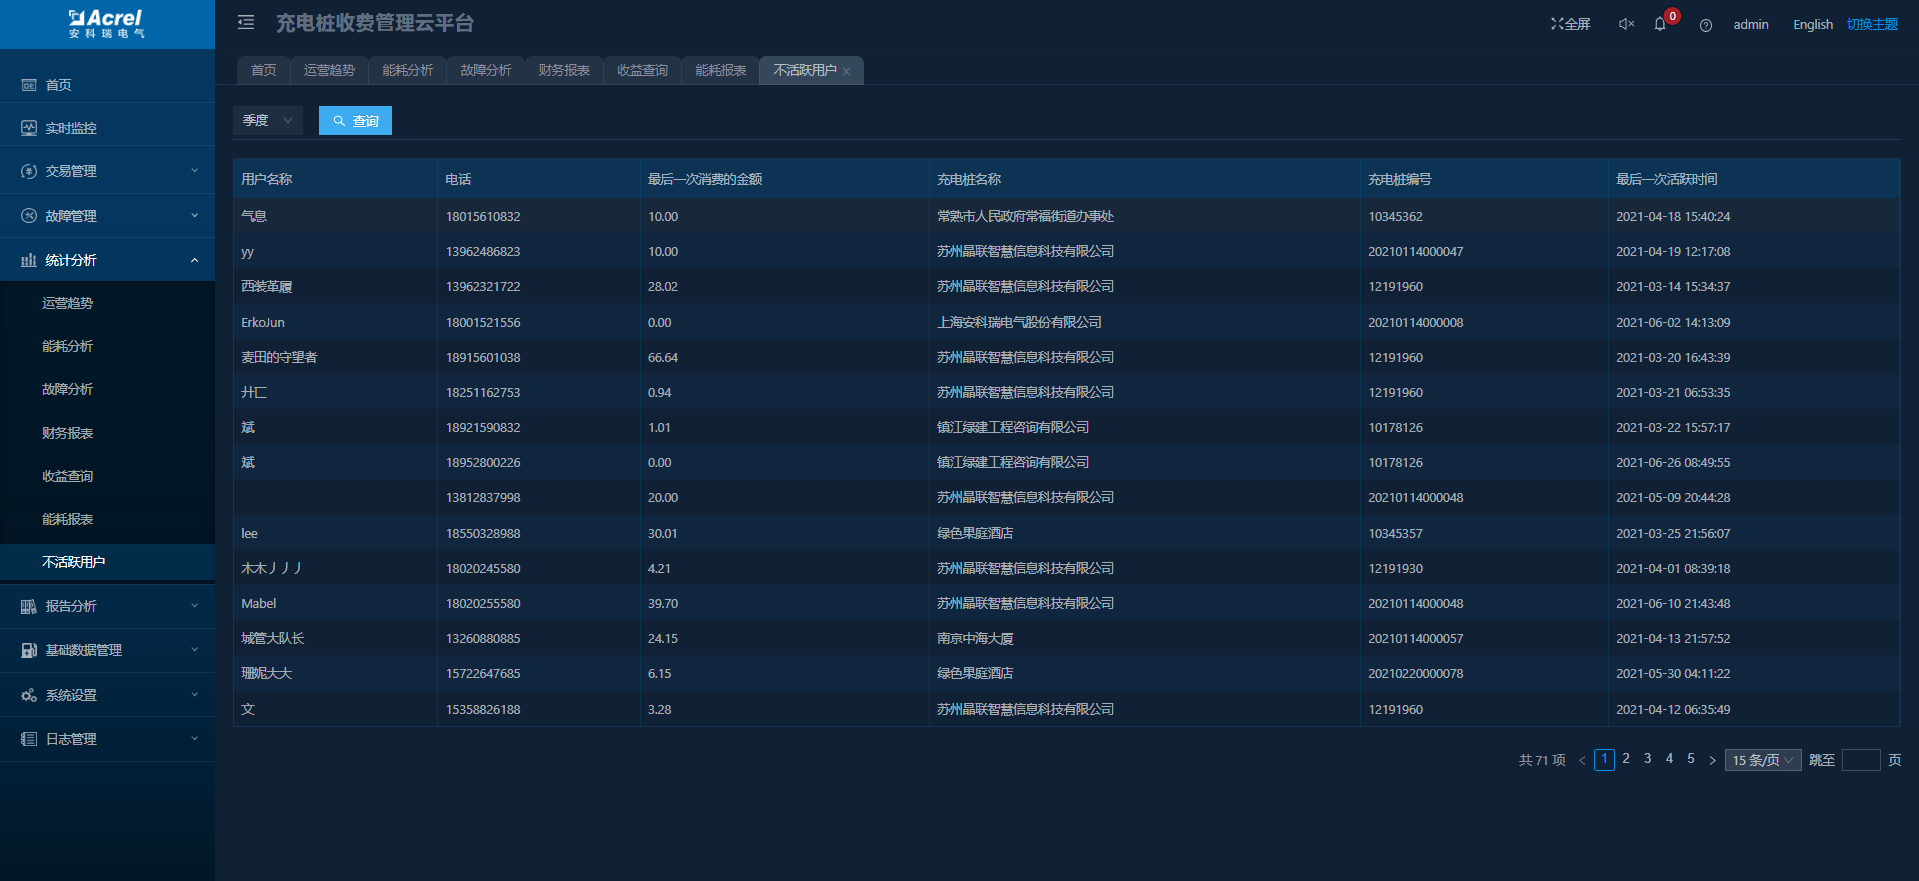Go to page 5

pos(1691,759)
